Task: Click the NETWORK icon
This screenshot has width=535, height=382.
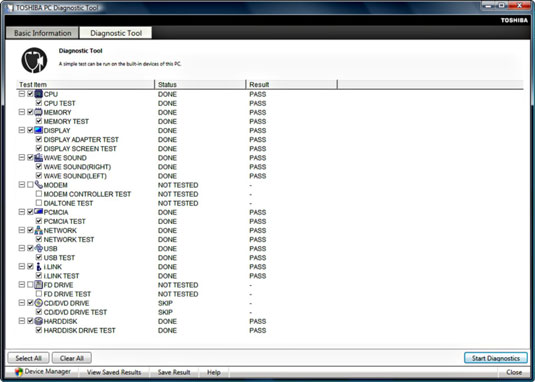Action: [39, 230]
